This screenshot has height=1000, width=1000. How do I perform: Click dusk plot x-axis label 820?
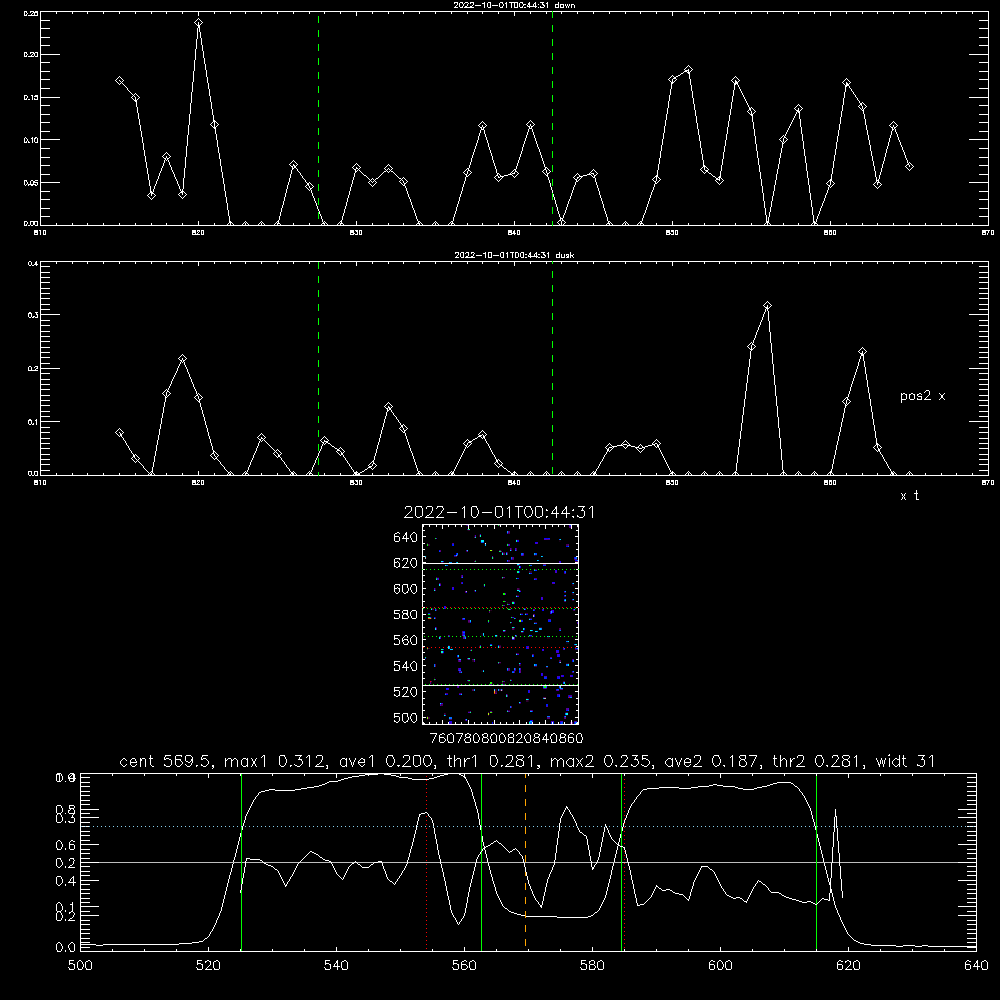[198, 483]
